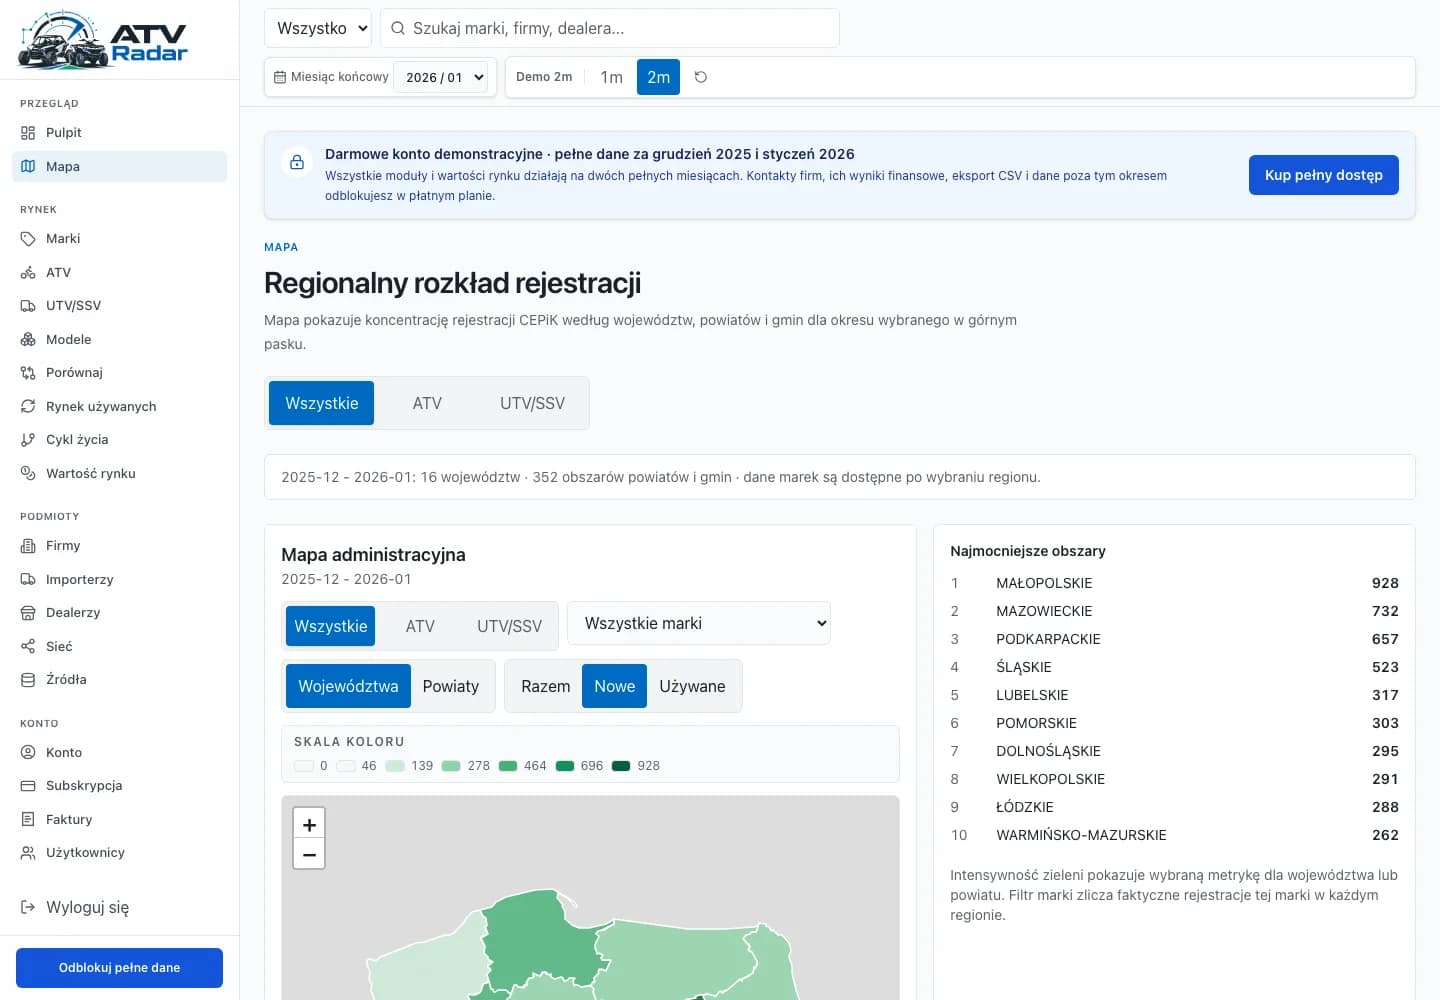
Task: Open Cykl życia branch icon item
Action: (28, 440)
